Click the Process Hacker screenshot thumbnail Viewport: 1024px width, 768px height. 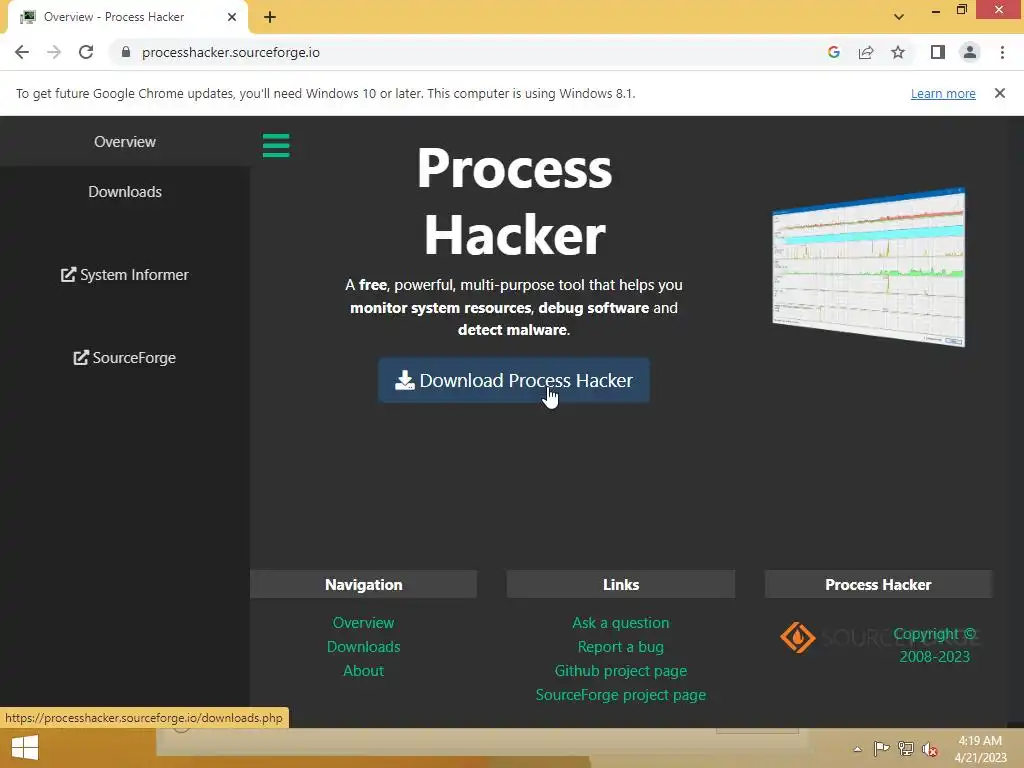click(x=869, y=267)
